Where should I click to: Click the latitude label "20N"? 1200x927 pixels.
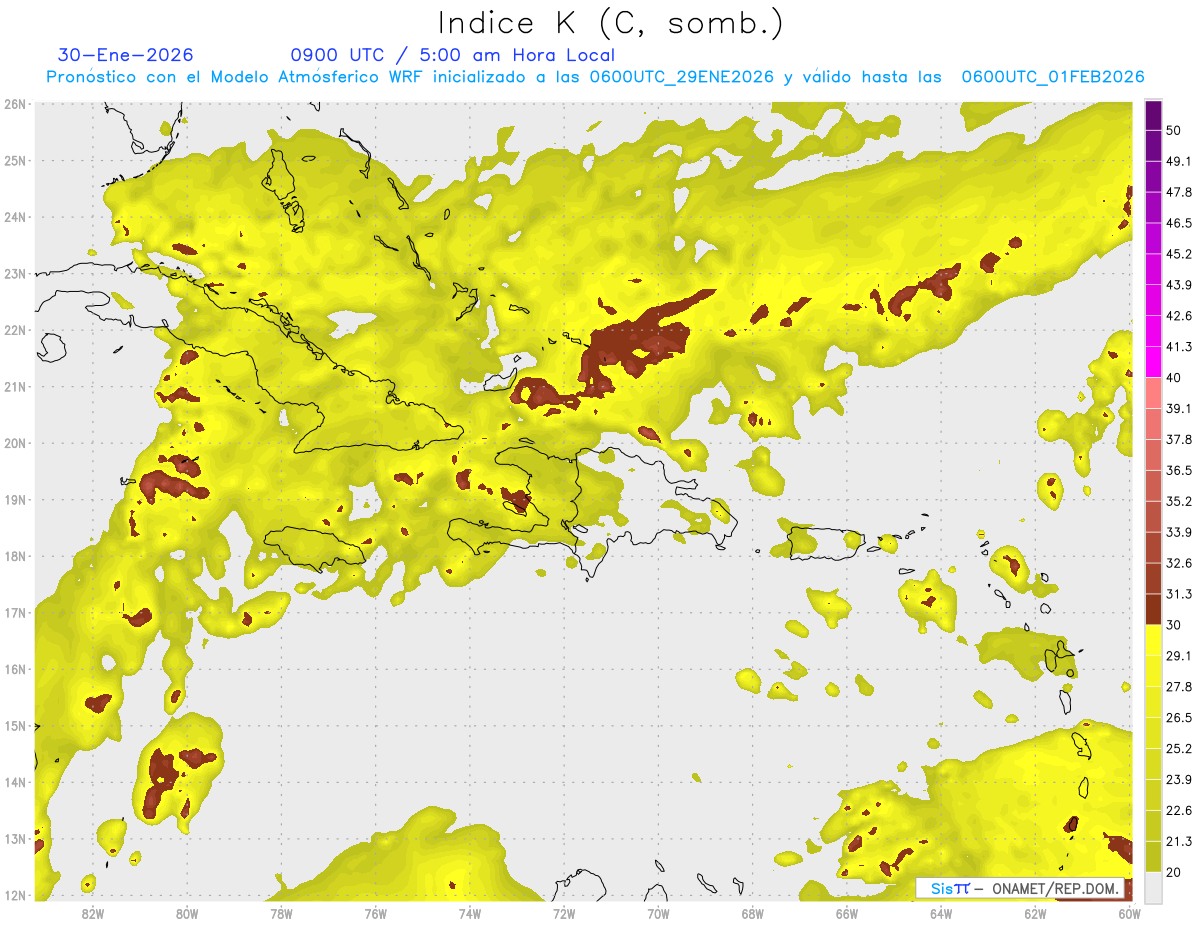[15, 443]
